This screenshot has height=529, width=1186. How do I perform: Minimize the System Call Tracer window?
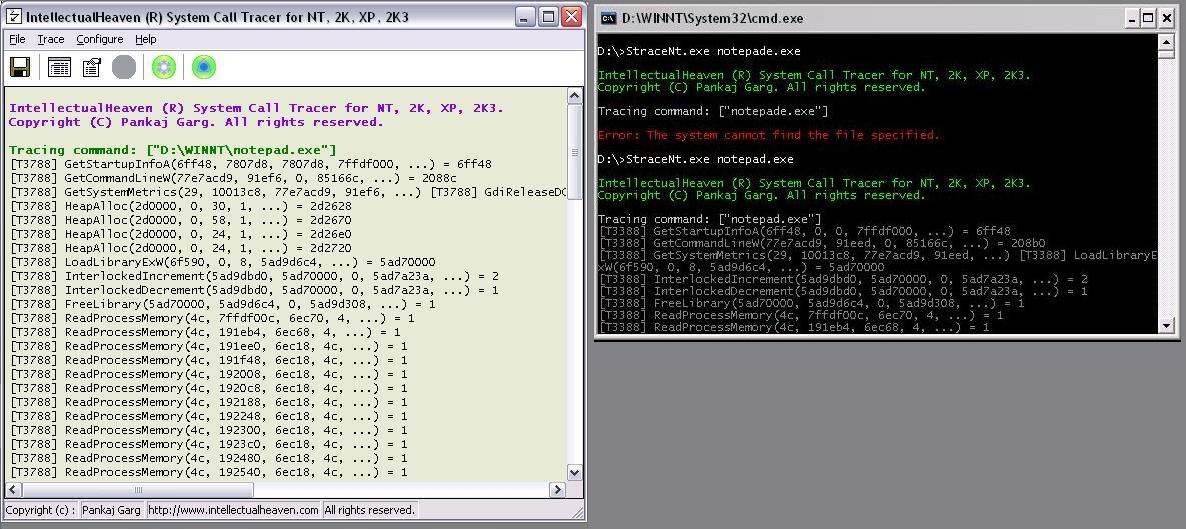[525, 17]
